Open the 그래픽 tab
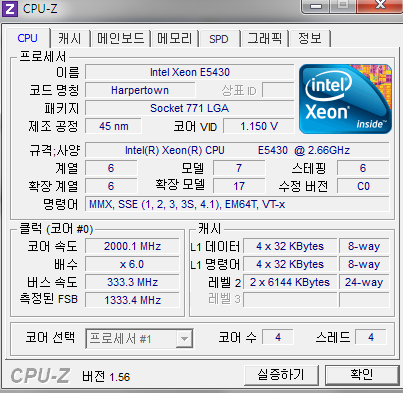This screenshot has height=393, width=403. [265, 39]
